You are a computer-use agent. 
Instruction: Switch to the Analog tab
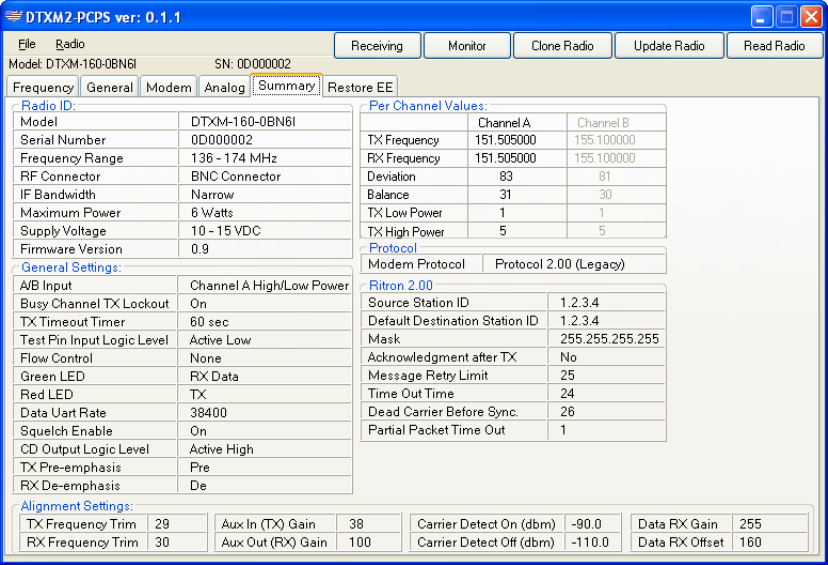(x=224, y=87)
